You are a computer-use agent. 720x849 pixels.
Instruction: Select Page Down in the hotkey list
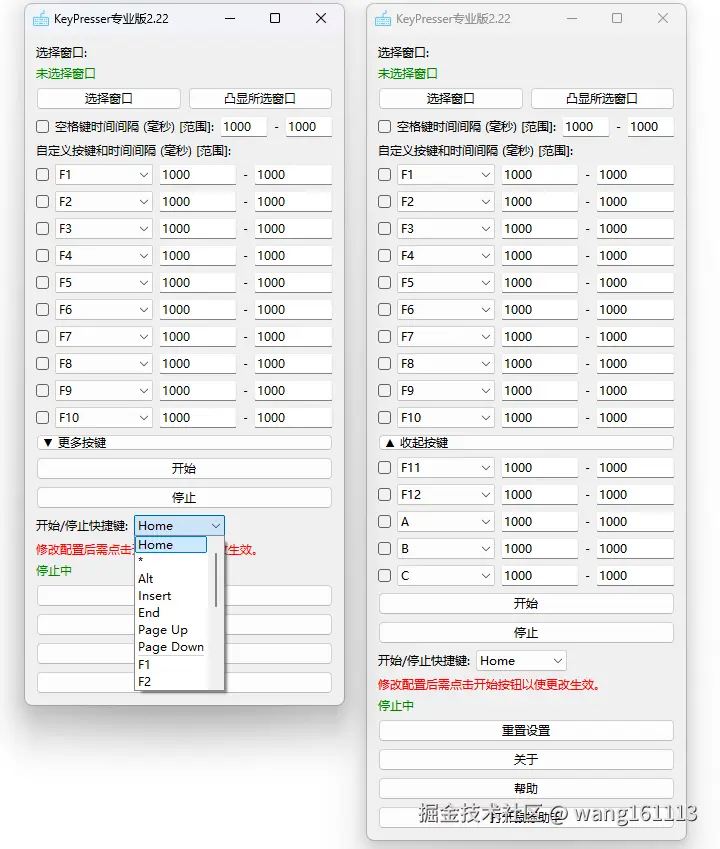tap(171, 647)
